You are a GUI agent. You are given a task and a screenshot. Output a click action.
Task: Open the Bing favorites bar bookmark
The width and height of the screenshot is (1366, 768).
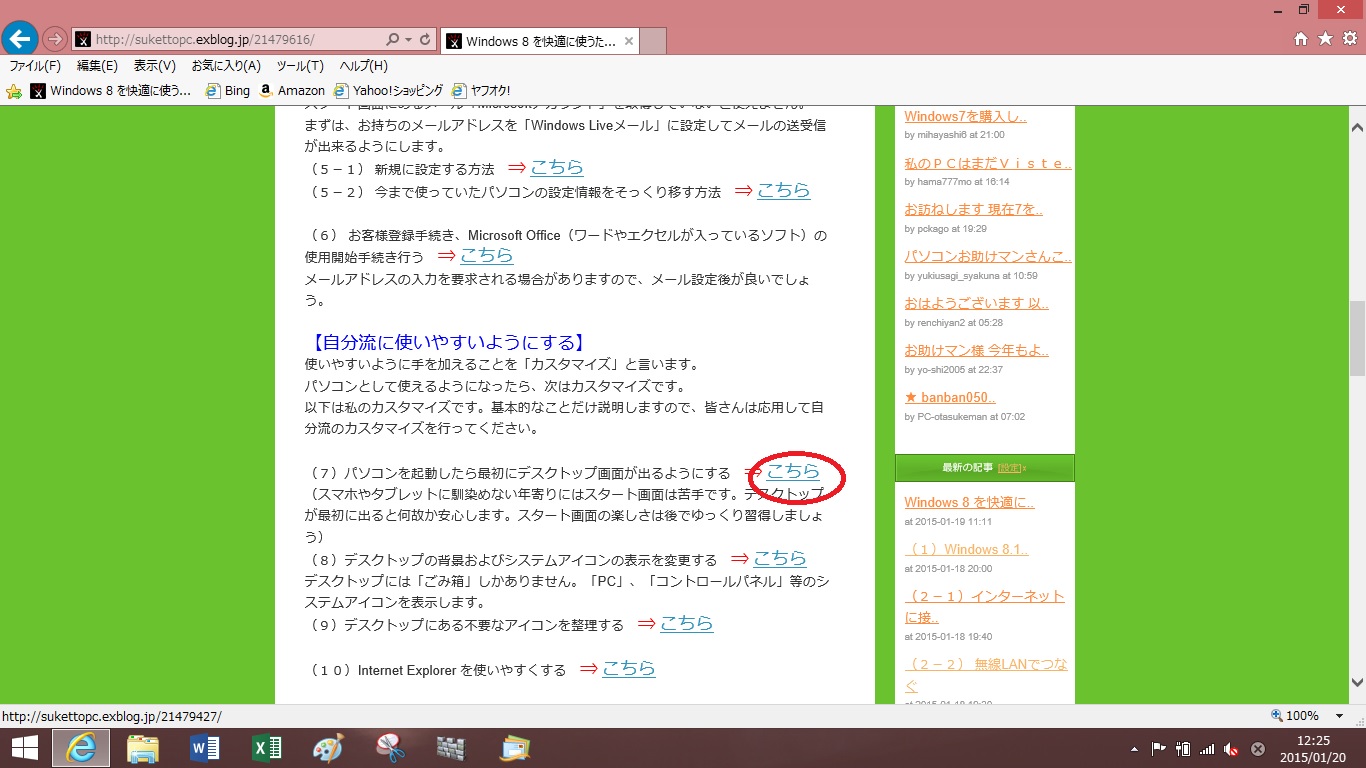tap(228, 91)
